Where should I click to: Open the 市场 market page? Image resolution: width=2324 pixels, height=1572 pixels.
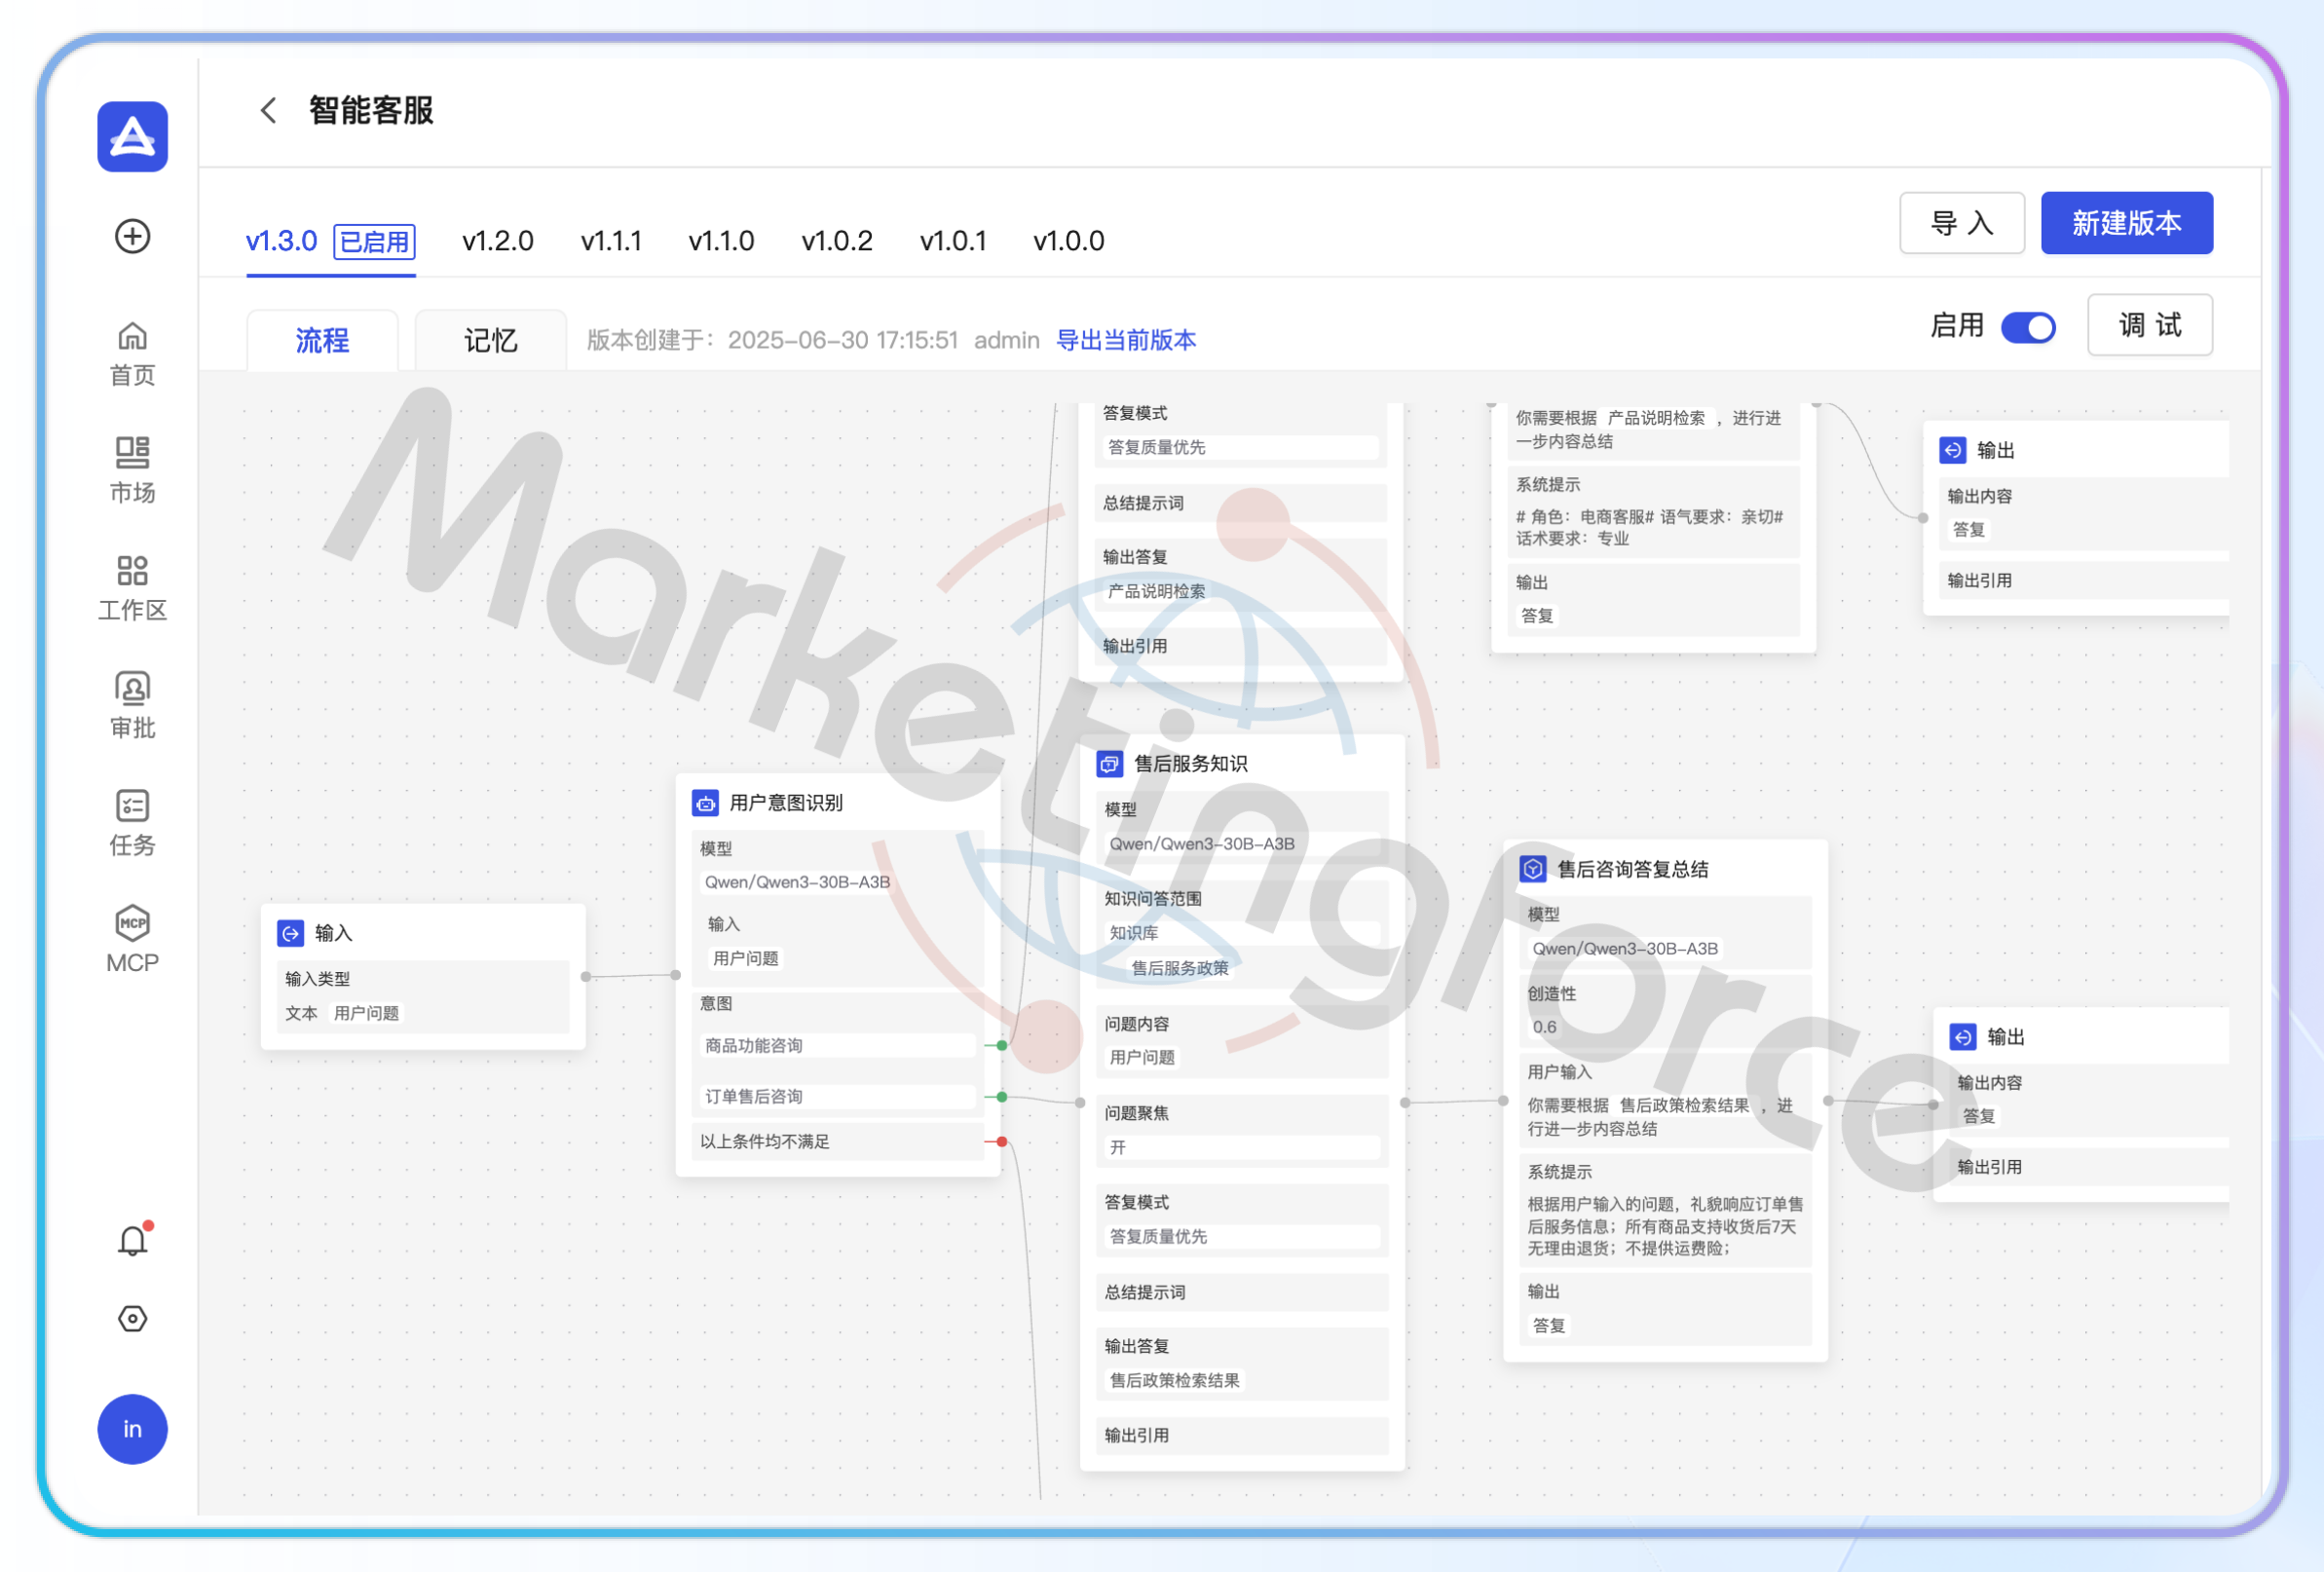(132, 471)
